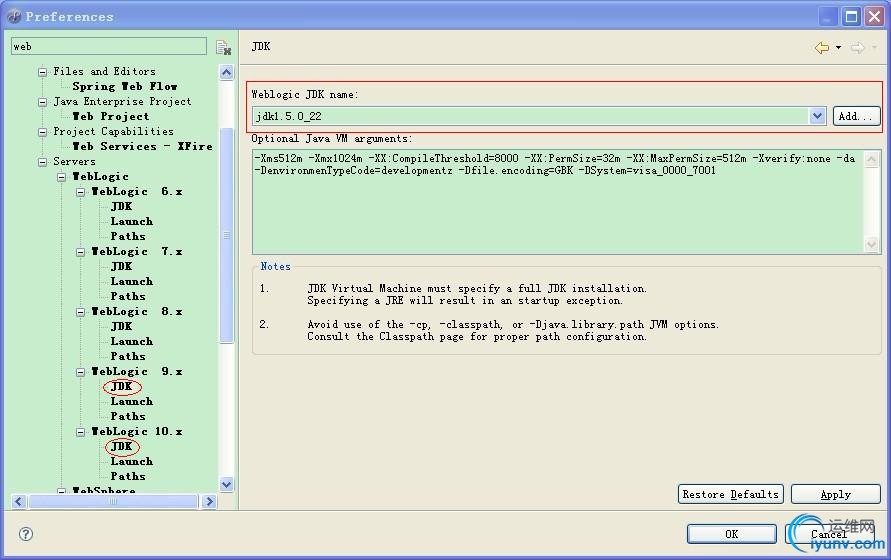
Task: Select Paths under WebLogic 10.x
Action: (128, 476)
